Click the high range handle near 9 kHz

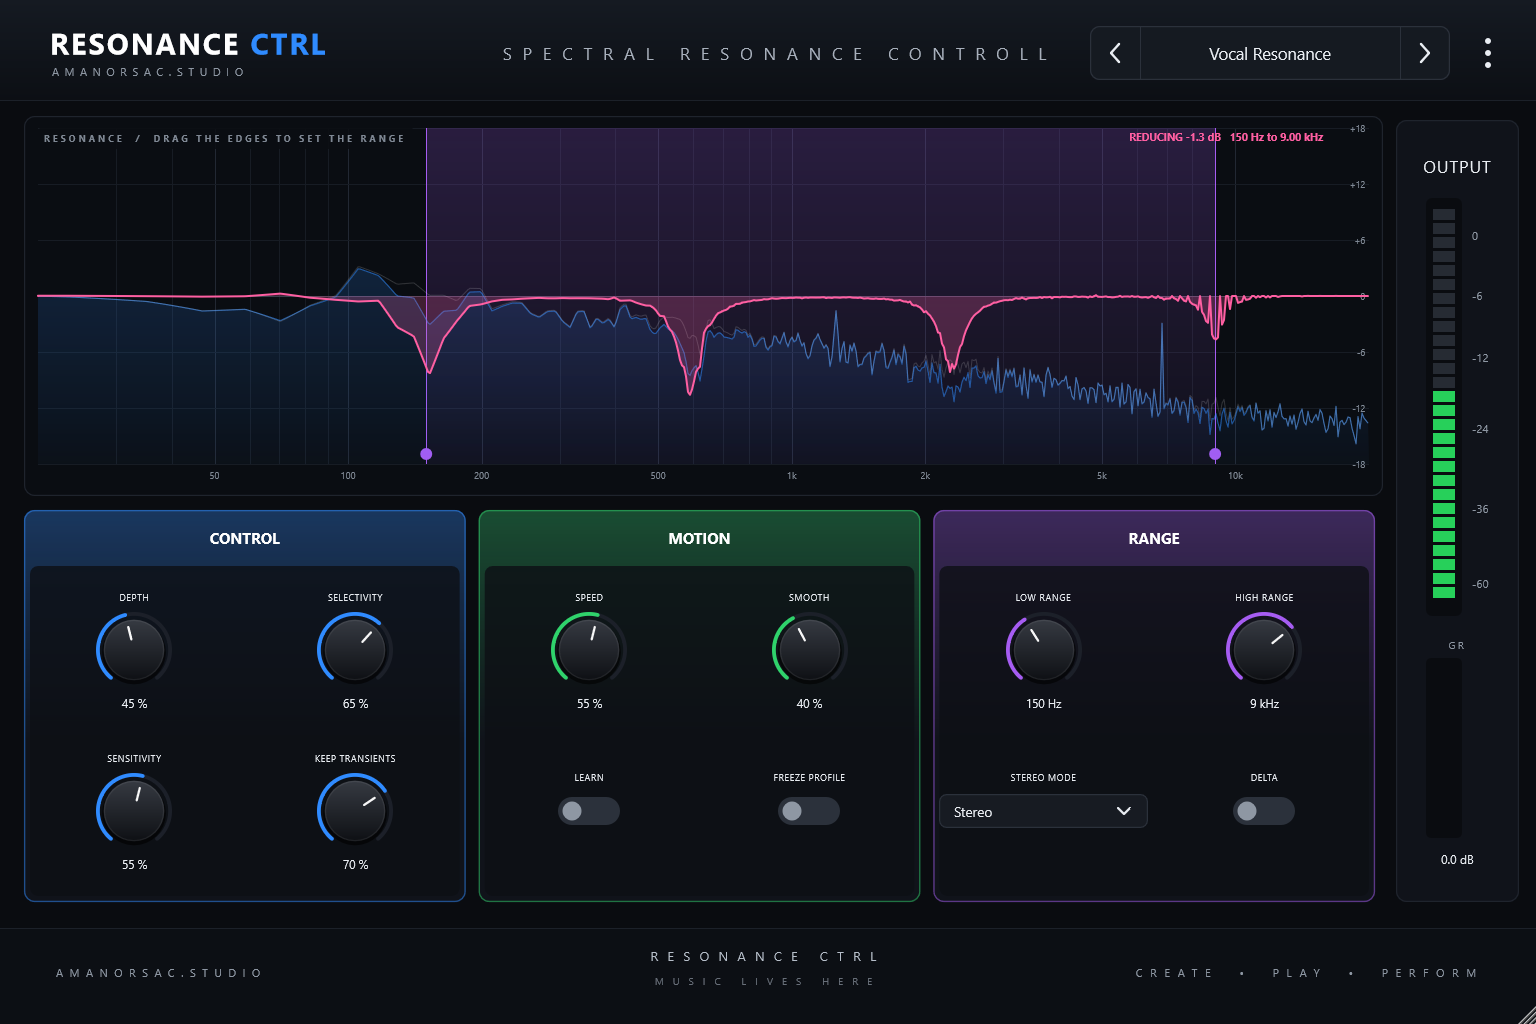[x=1215, y=454]
